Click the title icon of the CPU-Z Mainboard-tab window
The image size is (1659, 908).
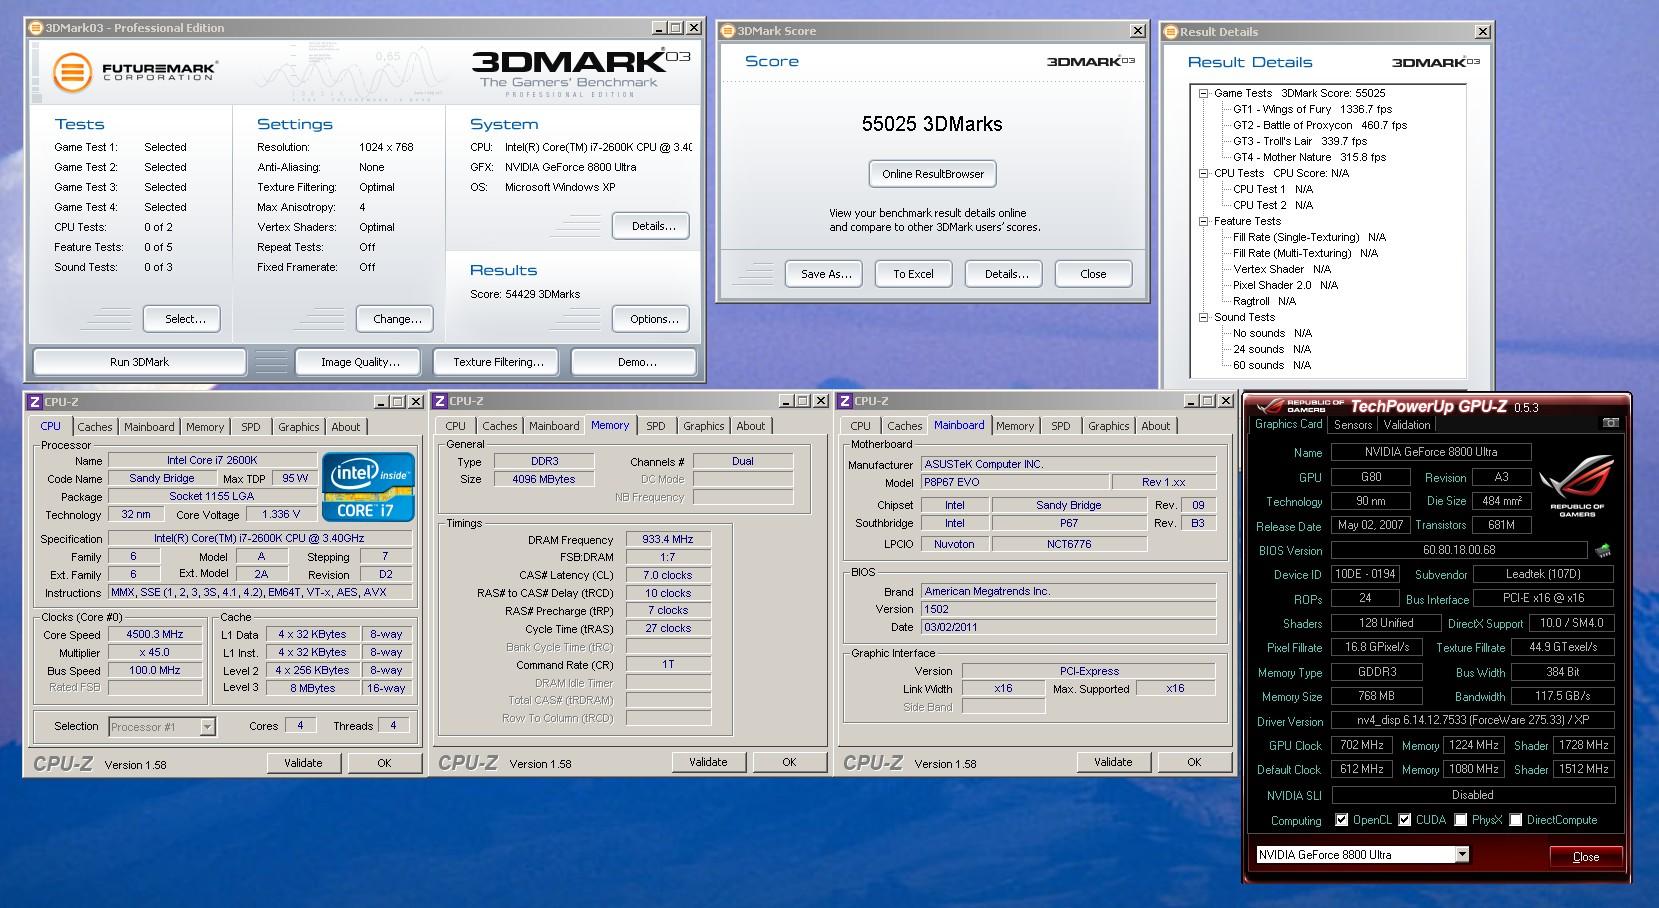[x=845, y=401]
